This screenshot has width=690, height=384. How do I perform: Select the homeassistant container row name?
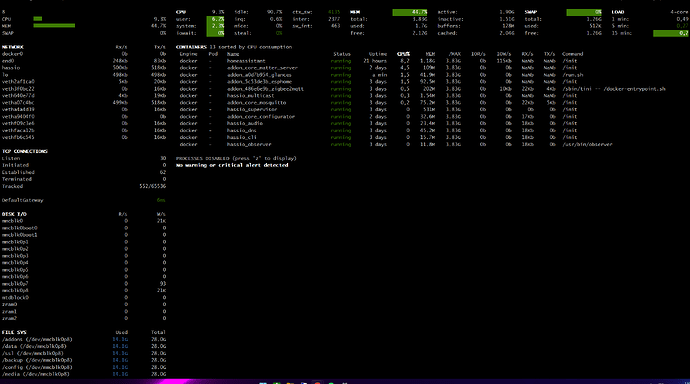(246, 61)
